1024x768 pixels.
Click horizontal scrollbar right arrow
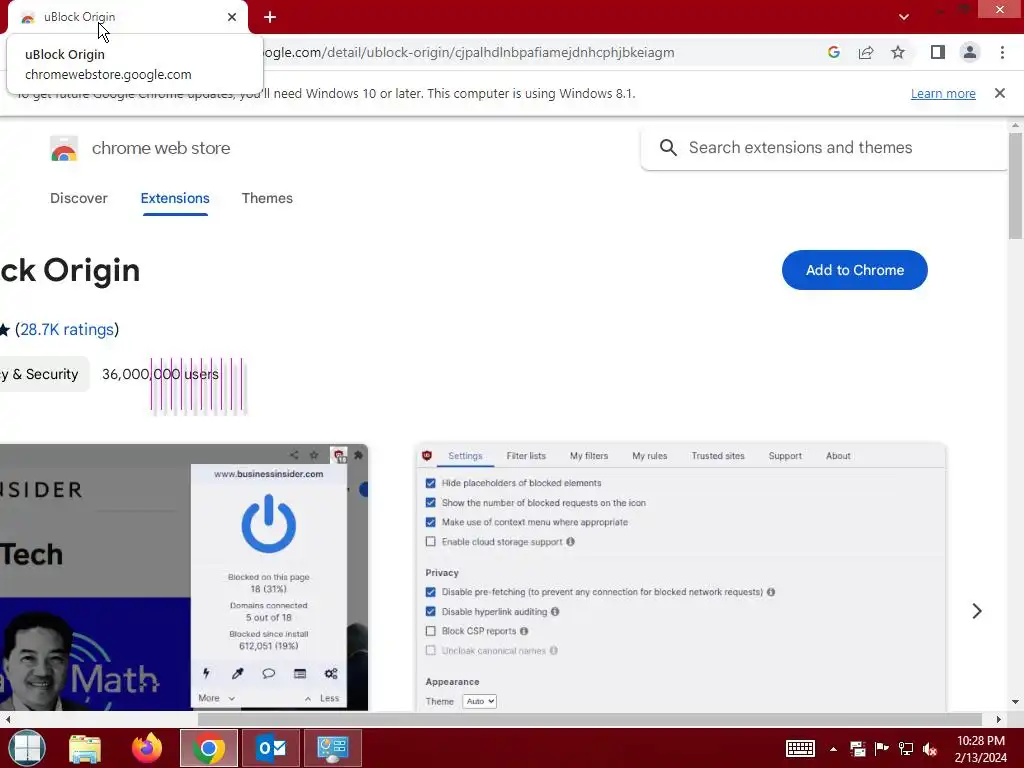point(998,719)
